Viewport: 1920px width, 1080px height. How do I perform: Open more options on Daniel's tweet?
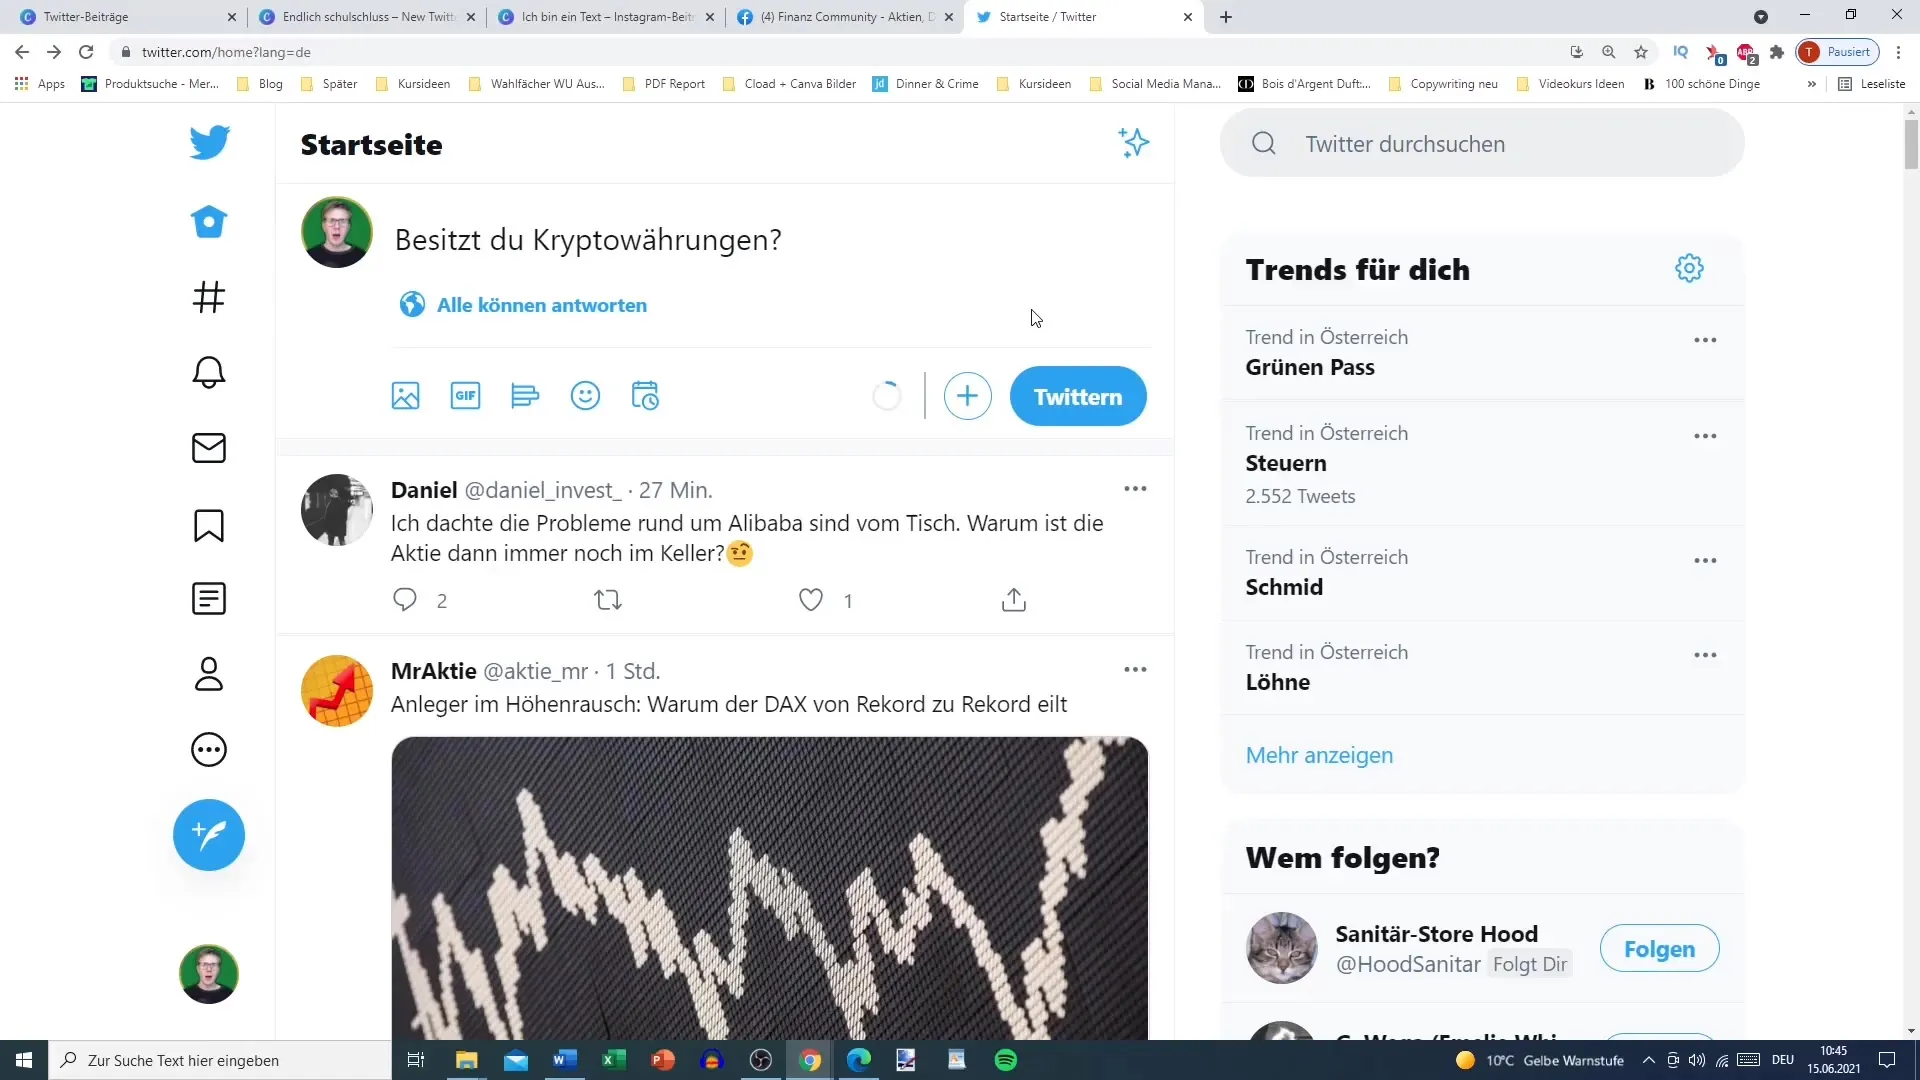point(1135,489)
